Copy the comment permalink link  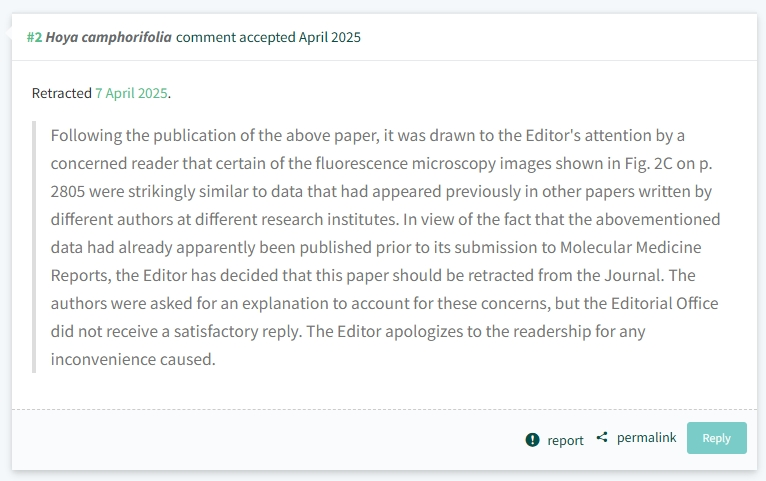click(x=646, y=438)
